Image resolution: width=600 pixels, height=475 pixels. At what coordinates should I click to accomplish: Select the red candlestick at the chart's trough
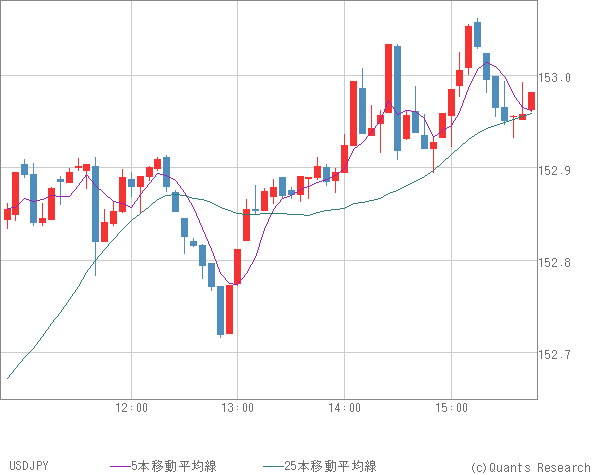pos(229,309)
